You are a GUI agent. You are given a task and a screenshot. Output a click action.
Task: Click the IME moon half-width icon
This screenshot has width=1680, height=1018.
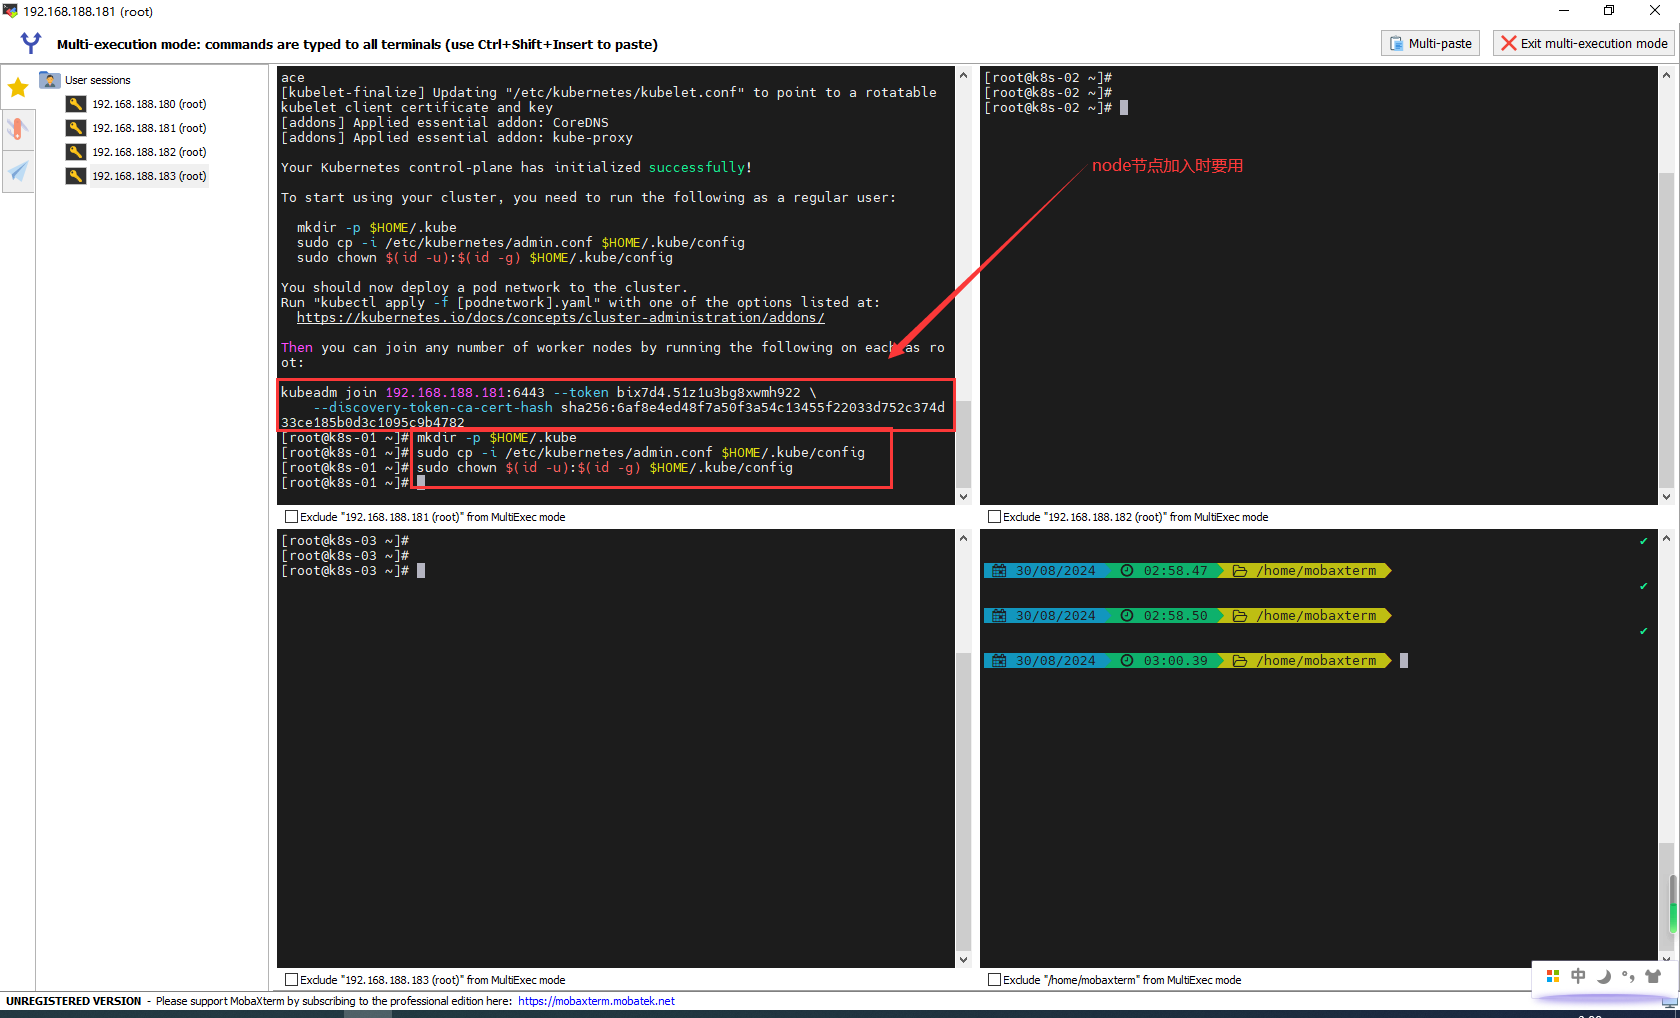click(1604, 976)
